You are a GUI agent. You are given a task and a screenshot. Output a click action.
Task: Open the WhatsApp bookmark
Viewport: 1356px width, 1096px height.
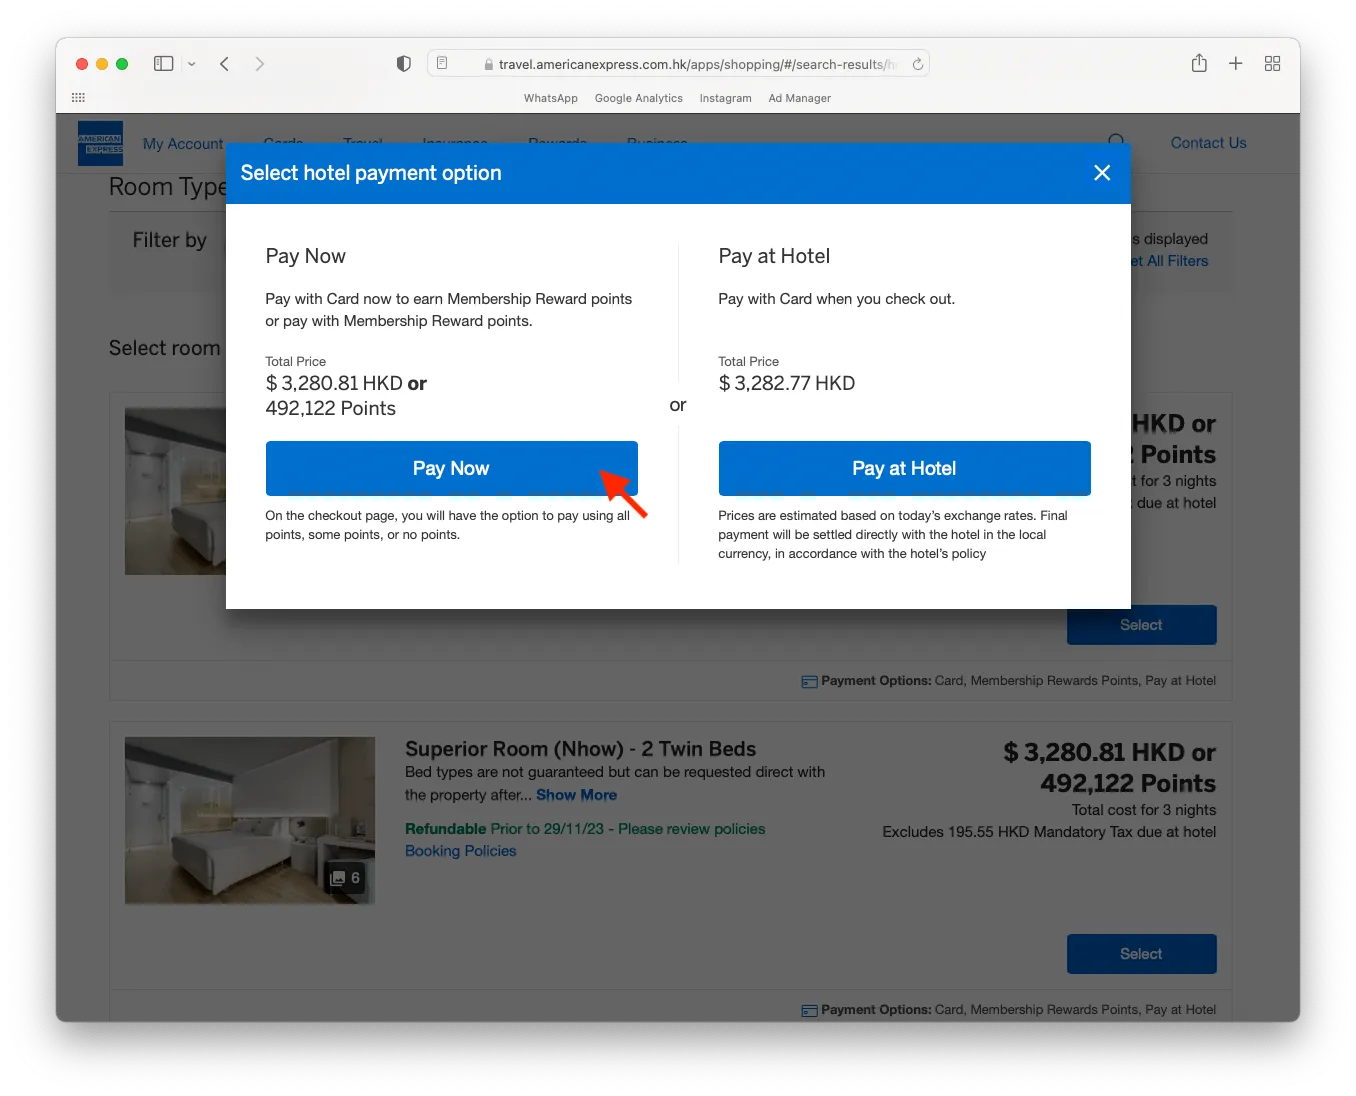pos(551,98)
